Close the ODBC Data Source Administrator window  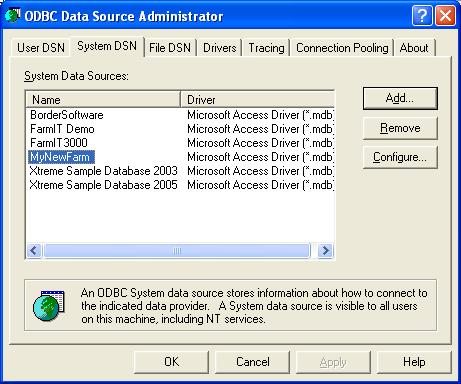[x=445, y=16]
